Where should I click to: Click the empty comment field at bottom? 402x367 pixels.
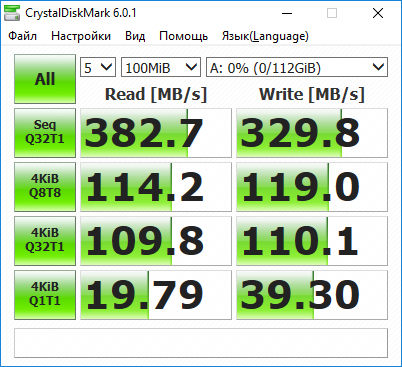pyautogui.click(x=201, y=343)
